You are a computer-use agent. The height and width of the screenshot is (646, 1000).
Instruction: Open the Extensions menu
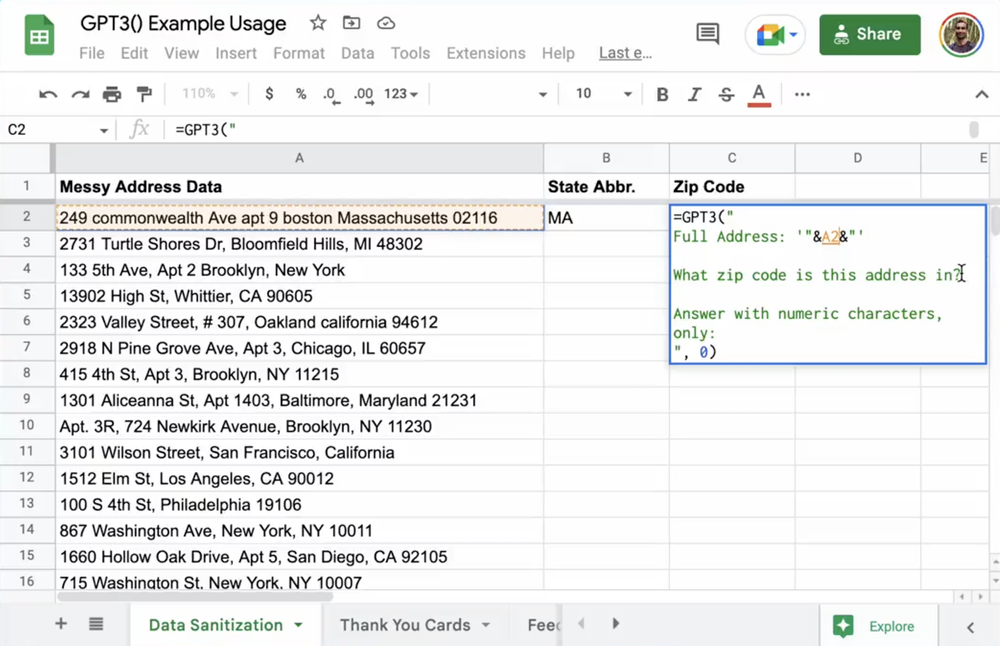[486, 54]
